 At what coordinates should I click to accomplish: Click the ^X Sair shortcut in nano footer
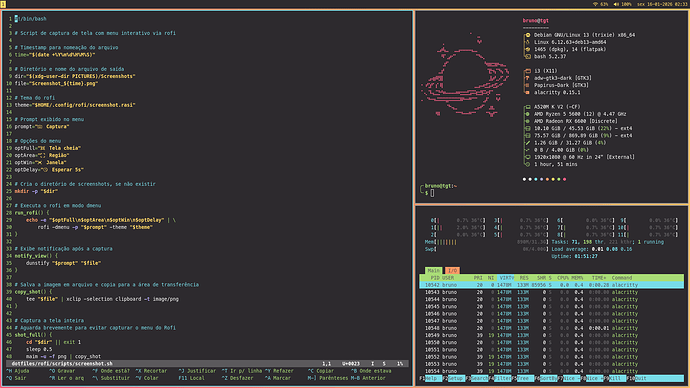[x=16, y=378]
